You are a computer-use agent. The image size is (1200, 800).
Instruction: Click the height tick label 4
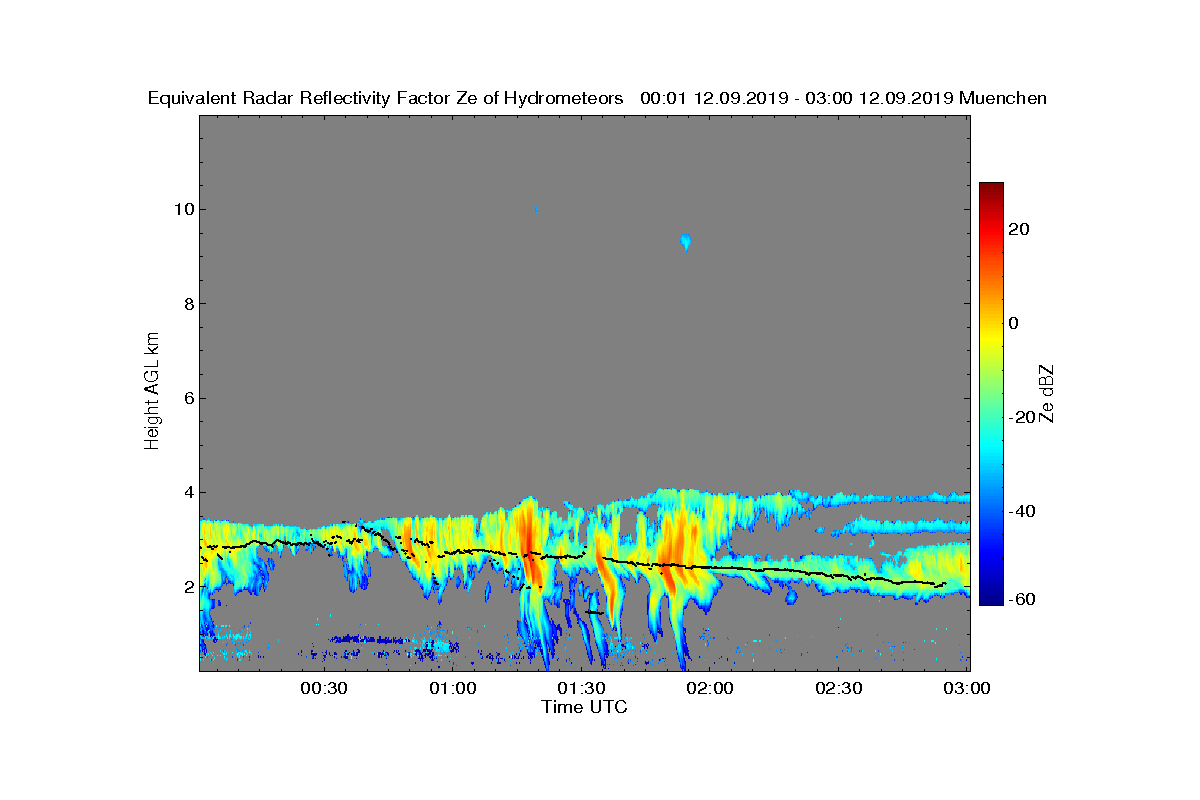[187, 492]
